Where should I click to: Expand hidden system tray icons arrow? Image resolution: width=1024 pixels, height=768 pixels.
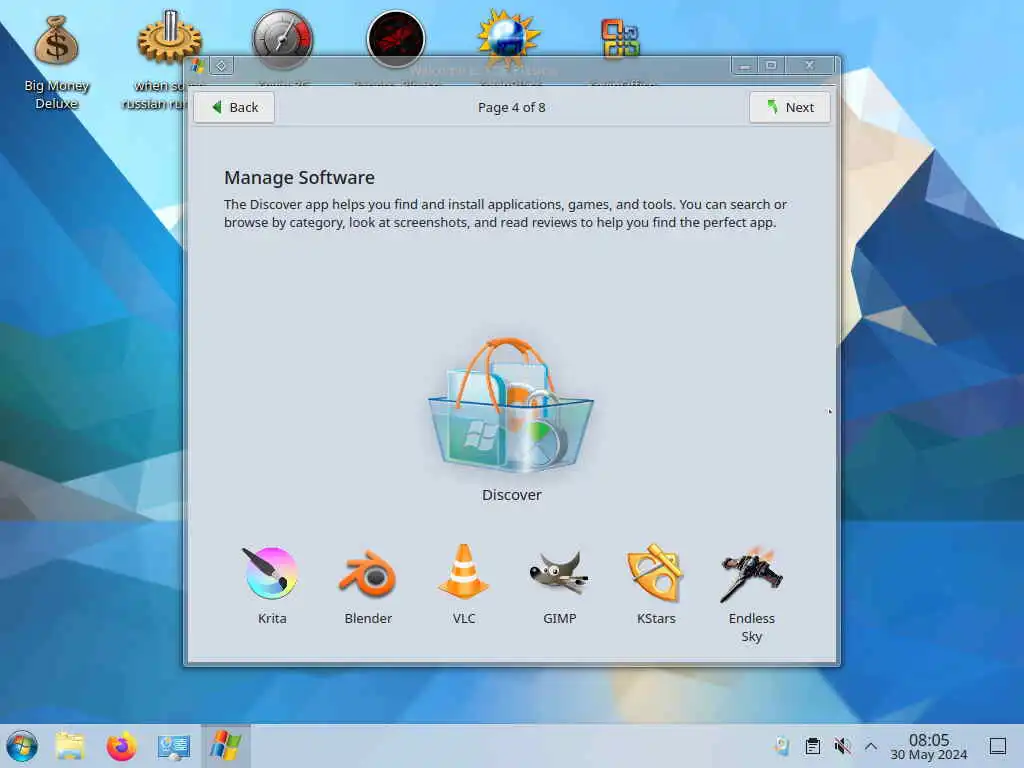pos(871,746)
